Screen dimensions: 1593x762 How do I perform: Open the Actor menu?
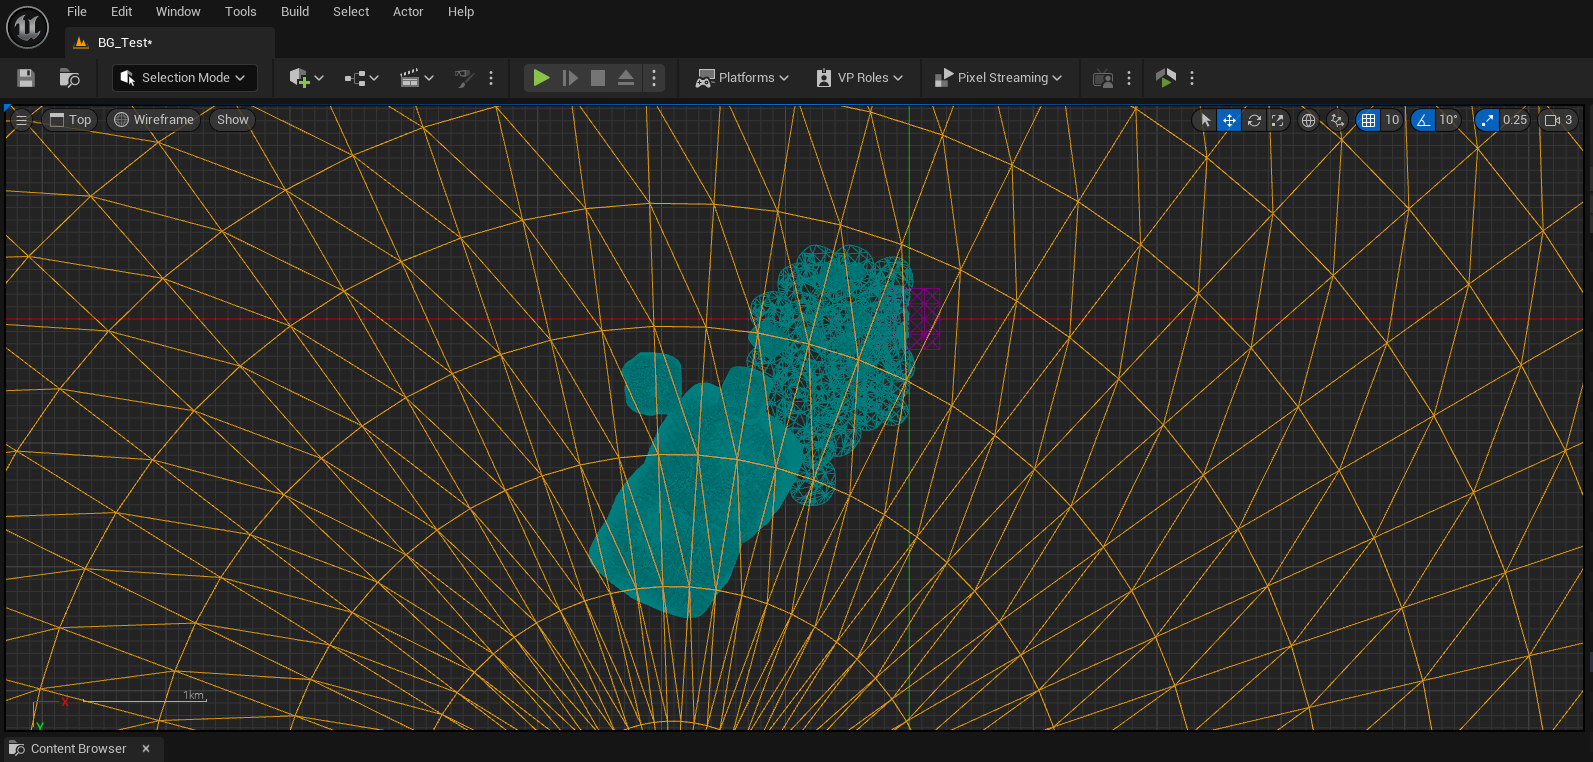coord(408,12)
